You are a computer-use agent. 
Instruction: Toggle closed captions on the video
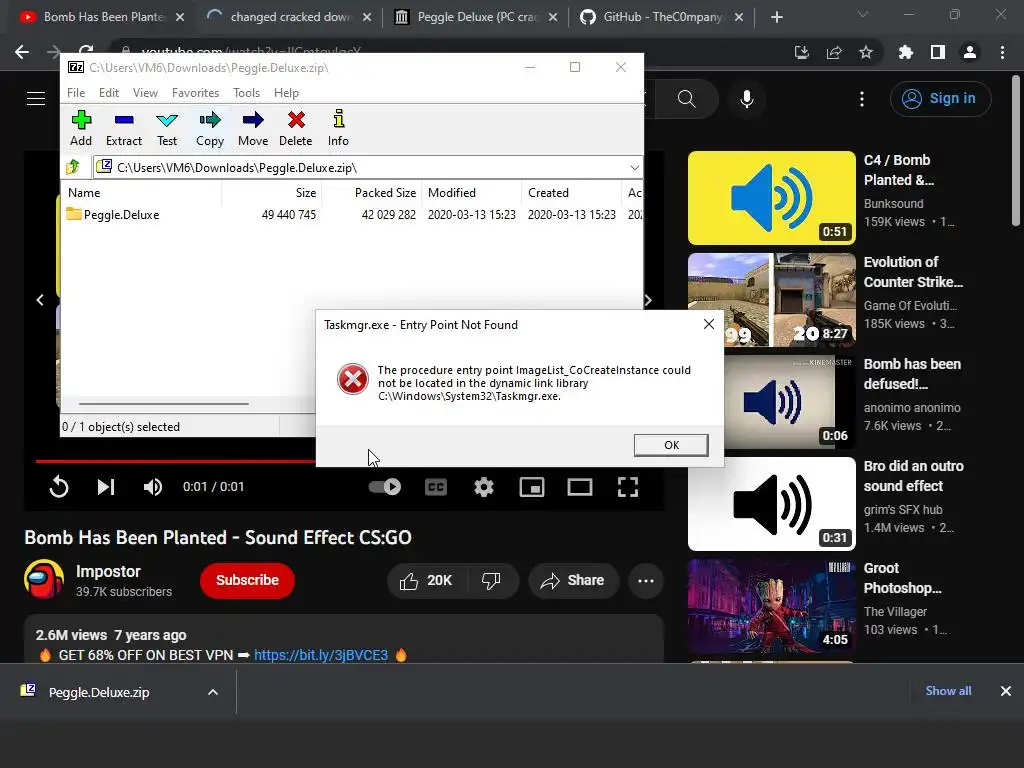pyautogui.click(x=436, y=487)
